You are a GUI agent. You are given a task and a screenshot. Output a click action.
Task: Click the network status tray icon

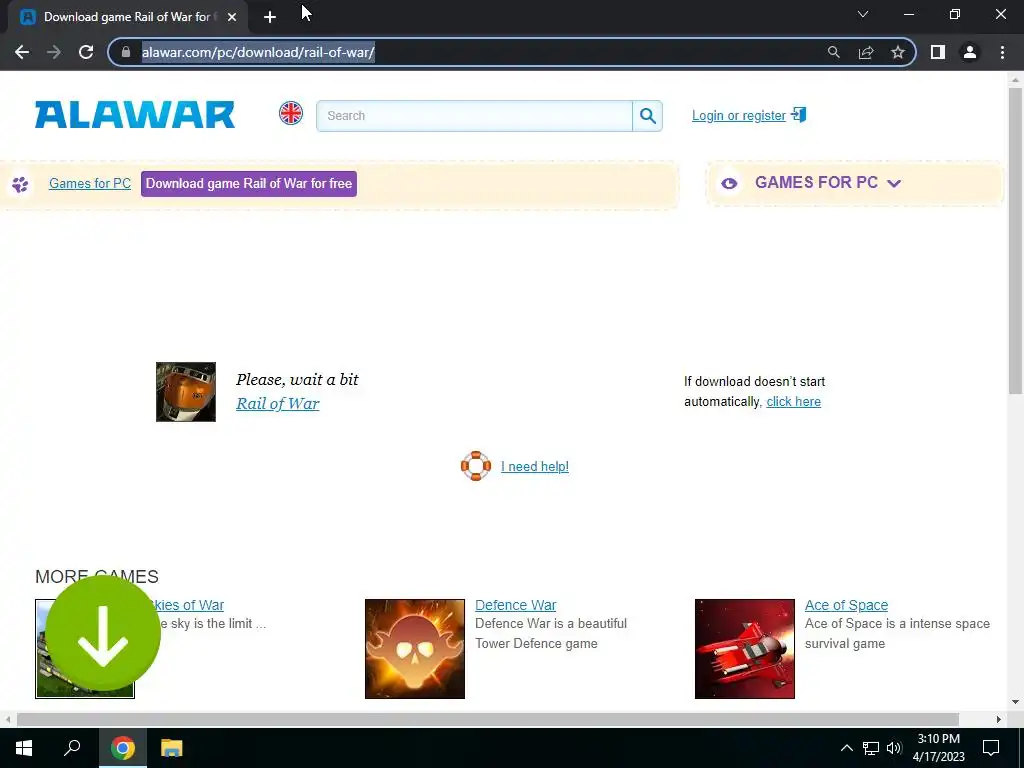[871, 748]
